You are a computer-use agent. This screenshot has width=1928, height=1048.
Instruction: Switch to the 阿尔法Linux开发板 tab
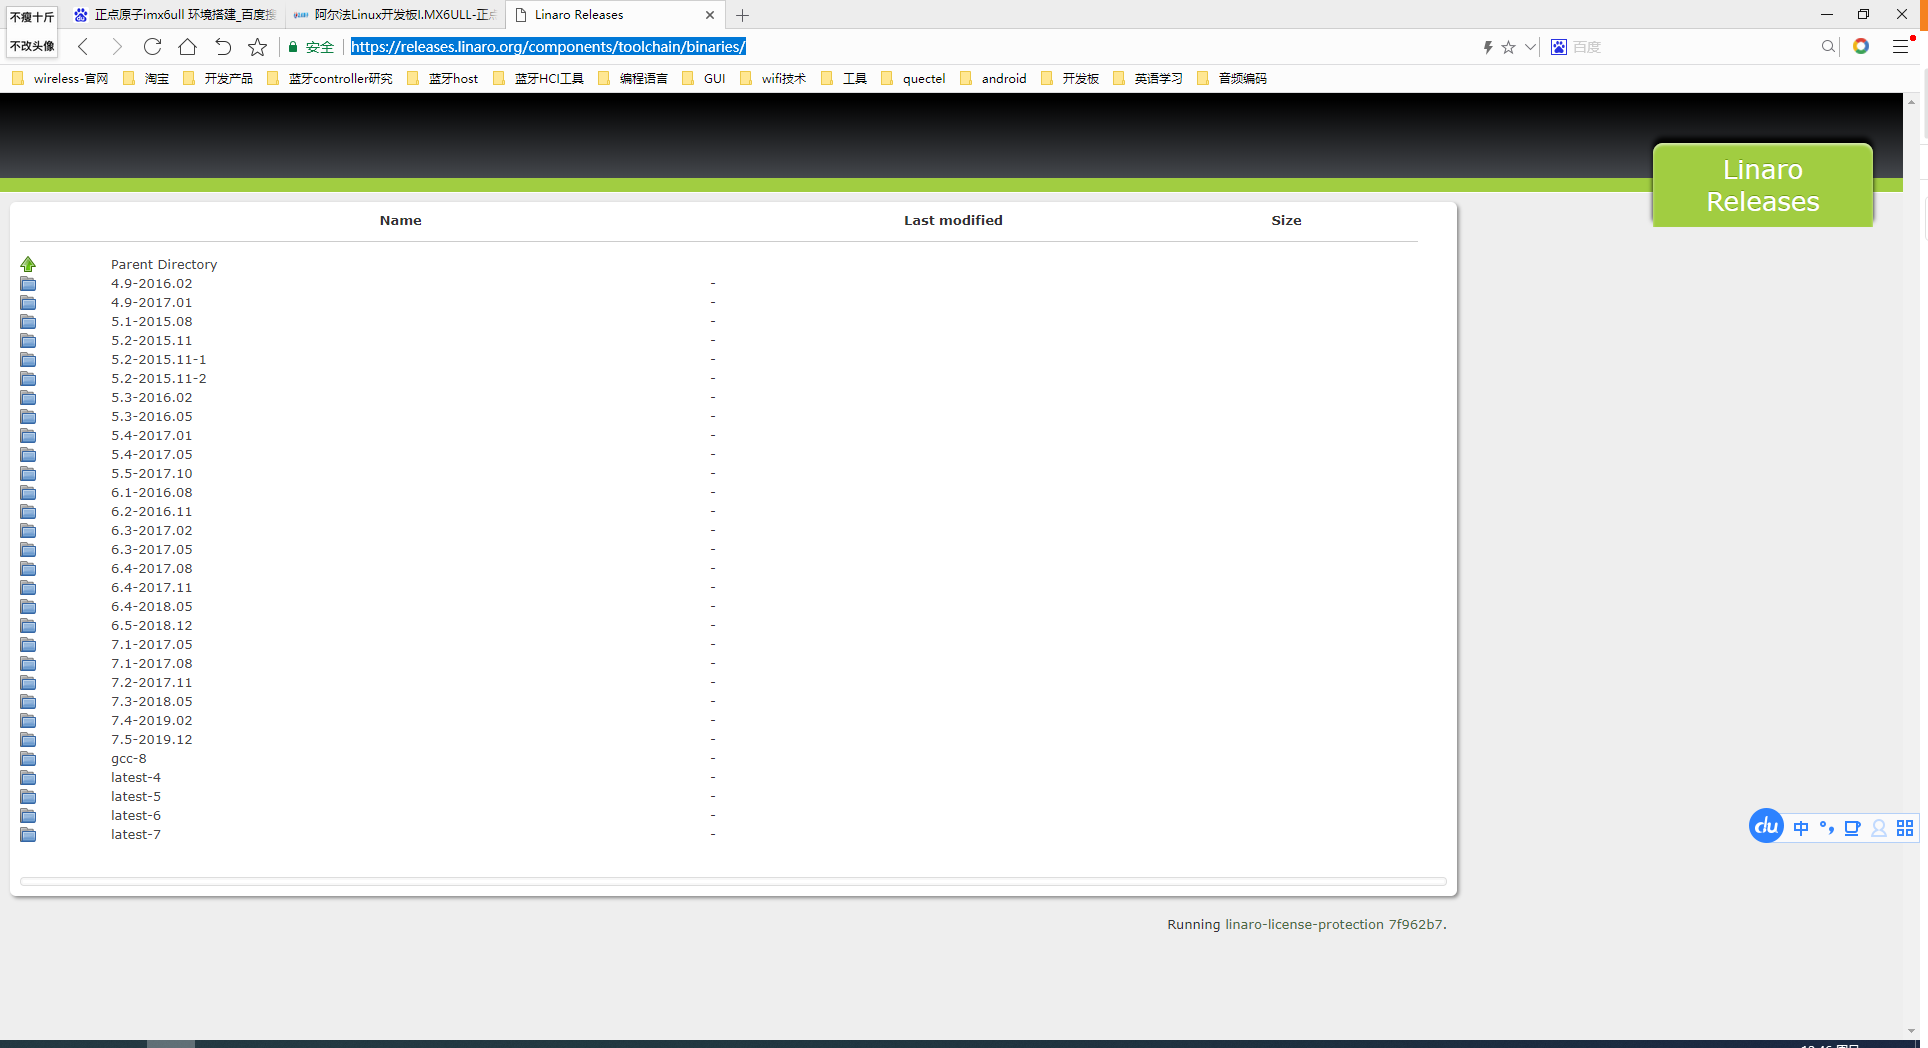(x=395, y=15)
